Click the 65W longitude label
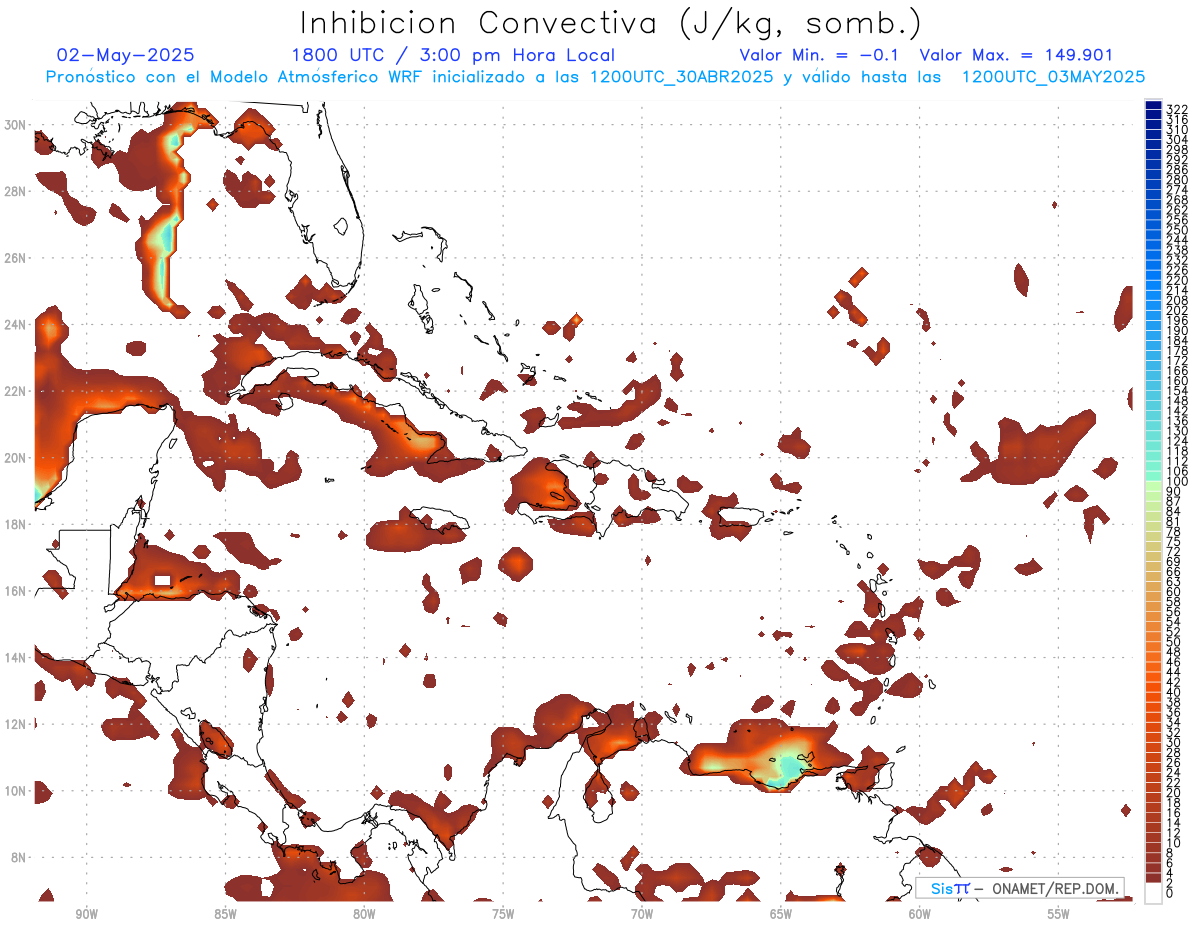Viewport: 1200px width, 927px height. click(x=781, y=914)
